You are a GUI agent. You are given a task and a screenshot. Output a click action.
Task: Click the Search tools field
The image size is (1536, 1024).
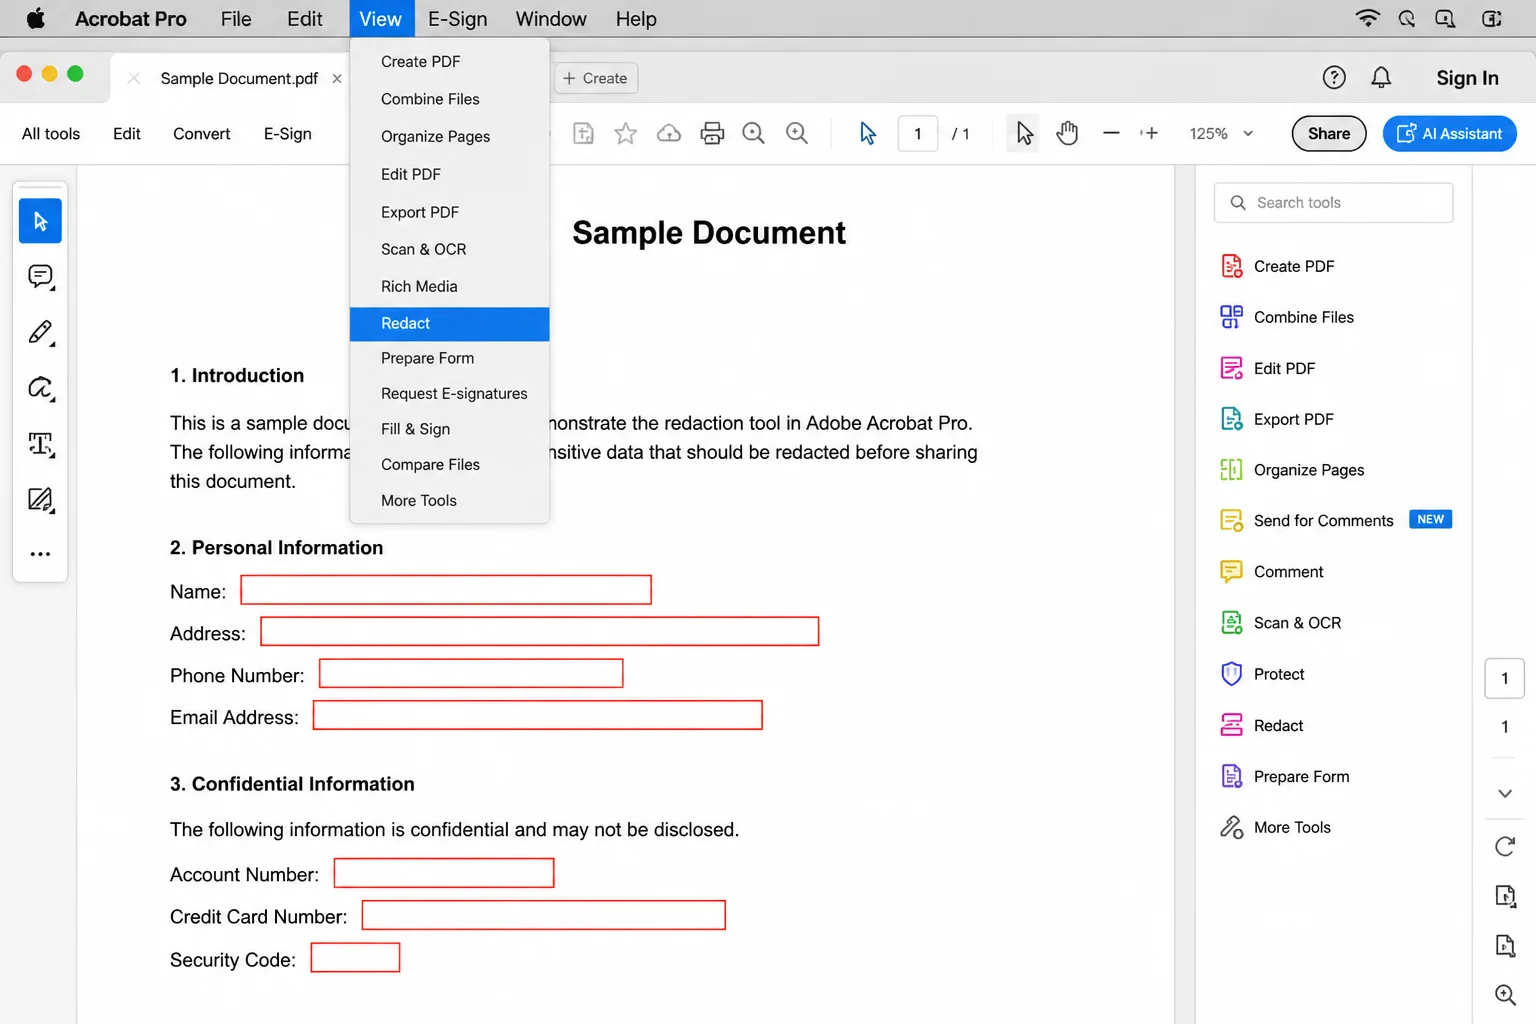pos(1334,203)
